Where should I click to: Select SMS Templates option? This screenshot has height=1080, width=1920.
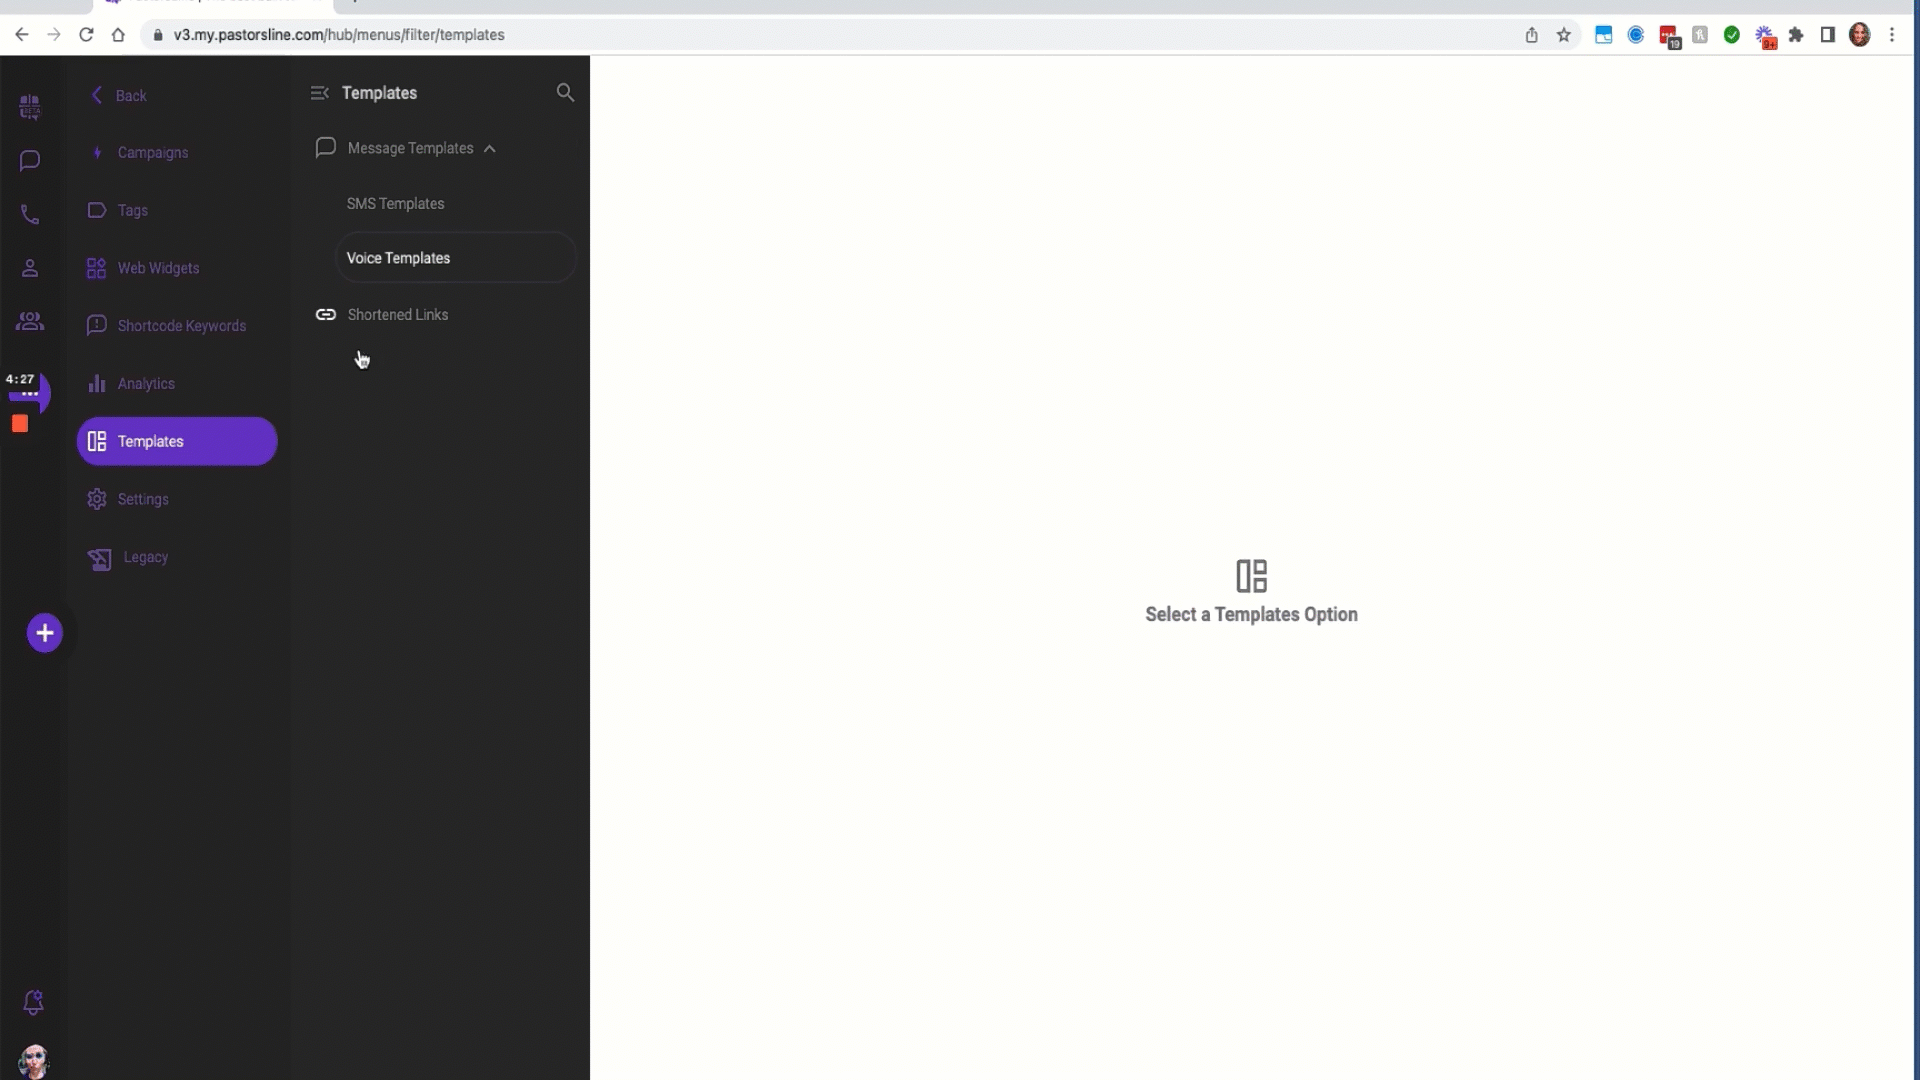pos(396,203)
